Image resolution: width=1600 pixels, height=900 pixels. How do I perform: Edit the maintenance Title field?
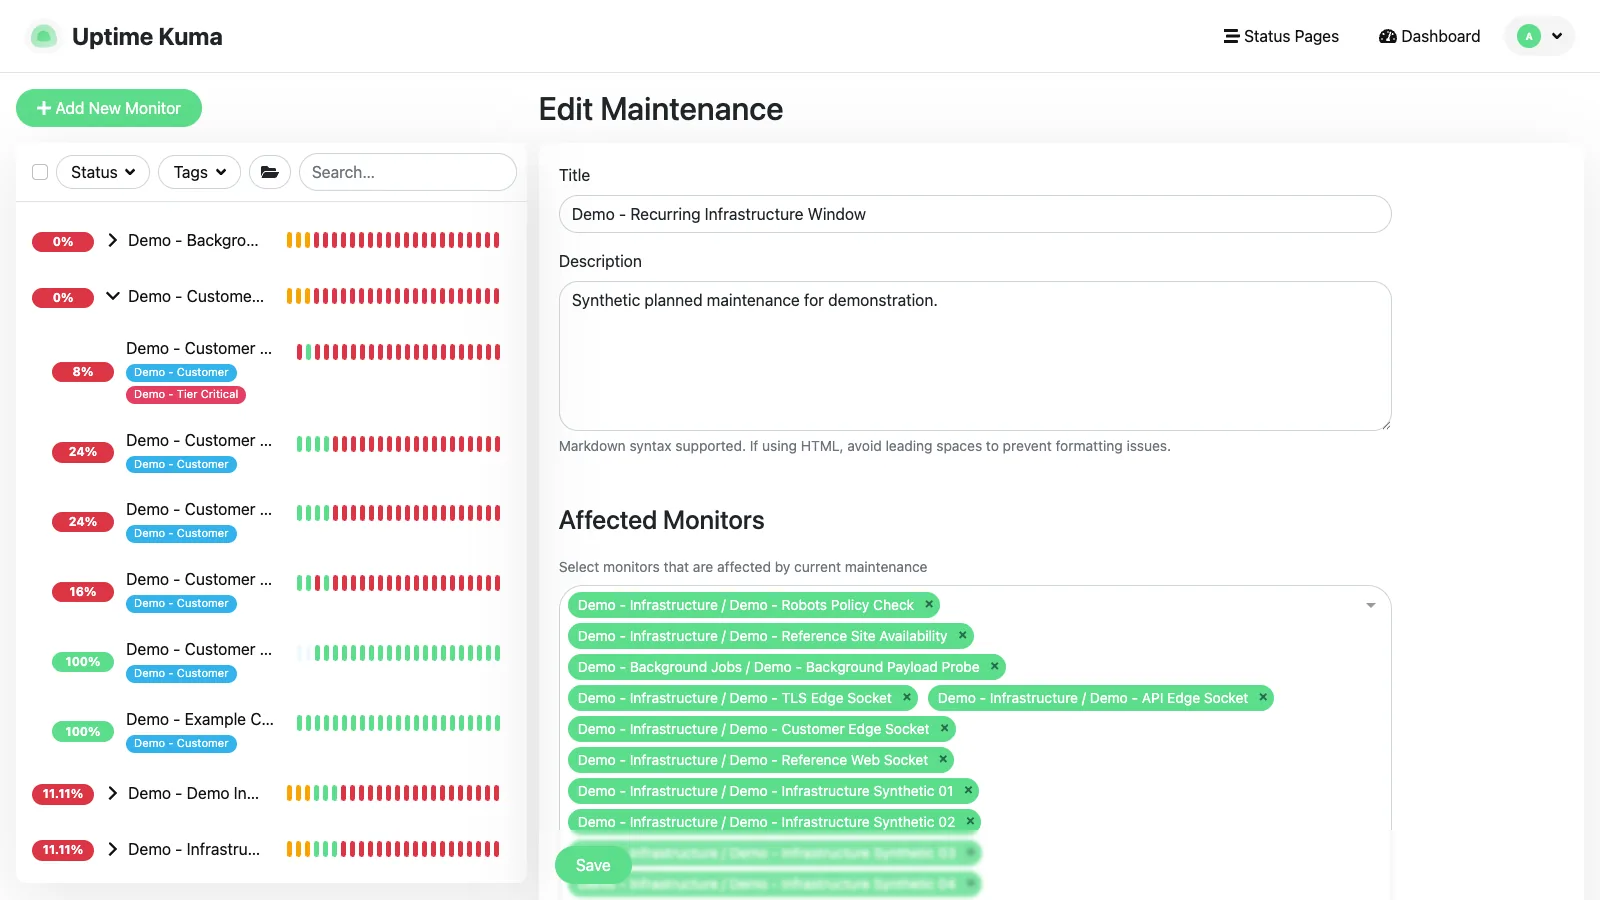pyautogui.click(x=975, y=214)
